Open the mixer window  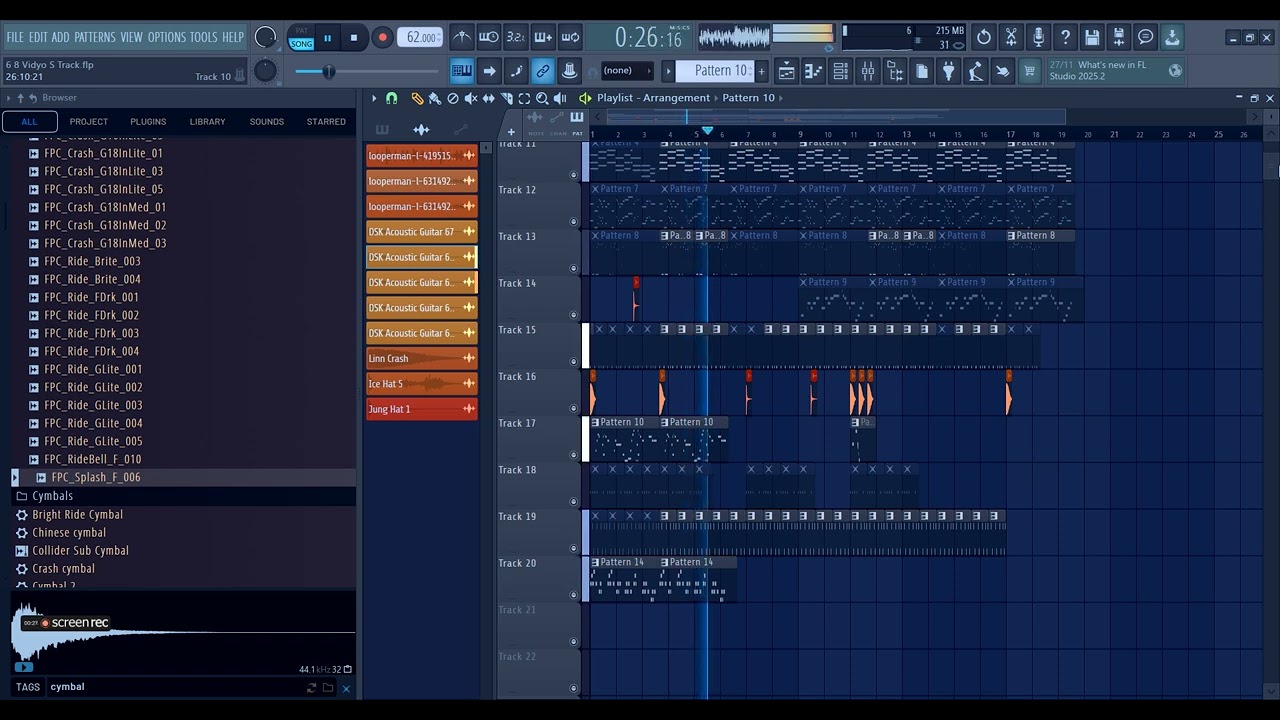point(868,71)
